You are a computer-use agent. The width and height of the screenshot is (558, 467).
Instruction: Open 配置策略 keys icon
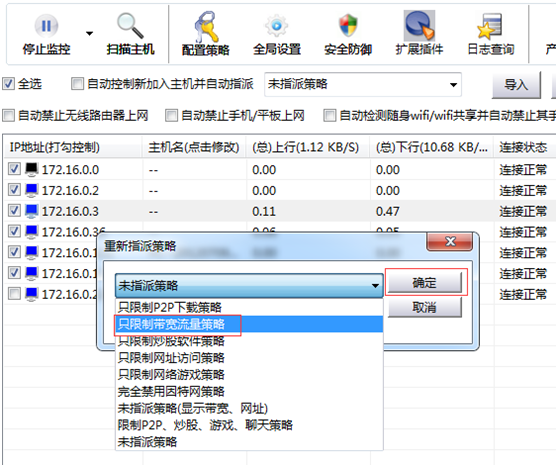click(x=206, y=27)
